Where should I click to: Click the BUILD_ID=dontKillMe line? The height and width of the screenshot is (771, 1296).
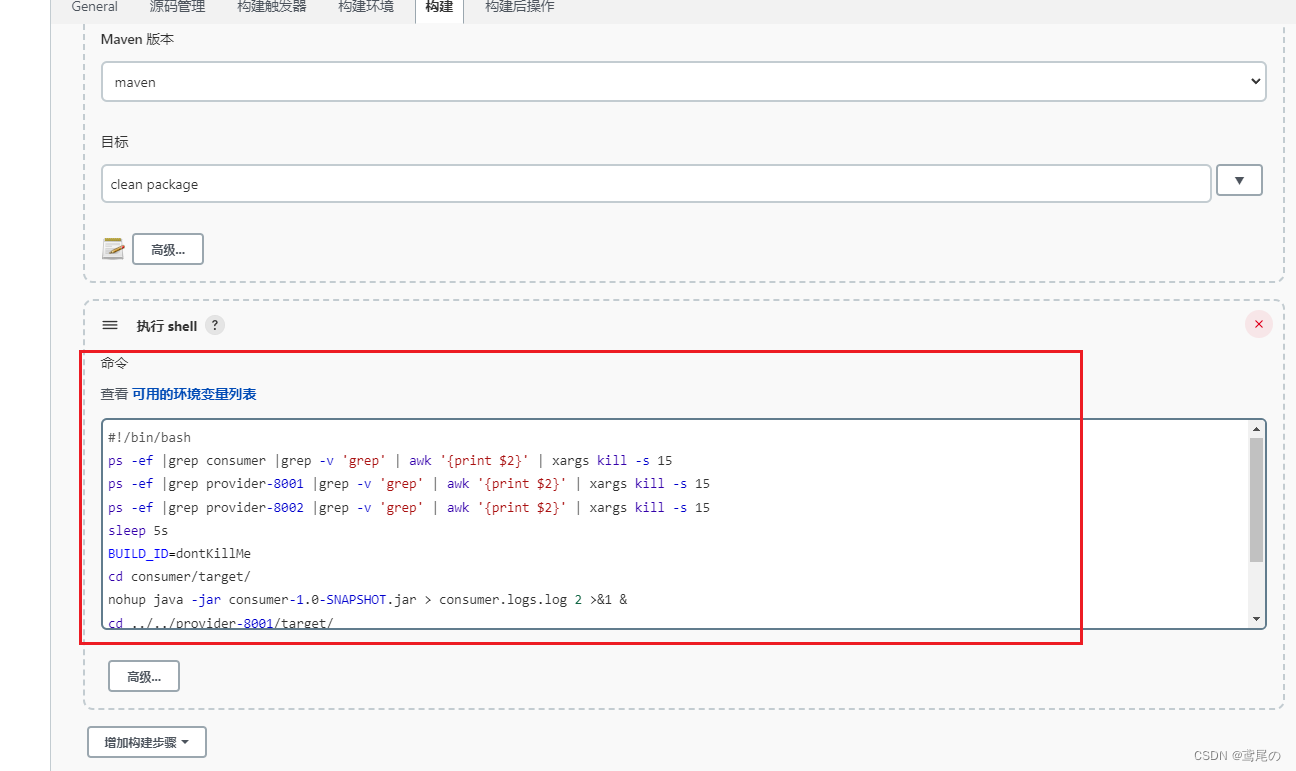click(x=180, y=553)
